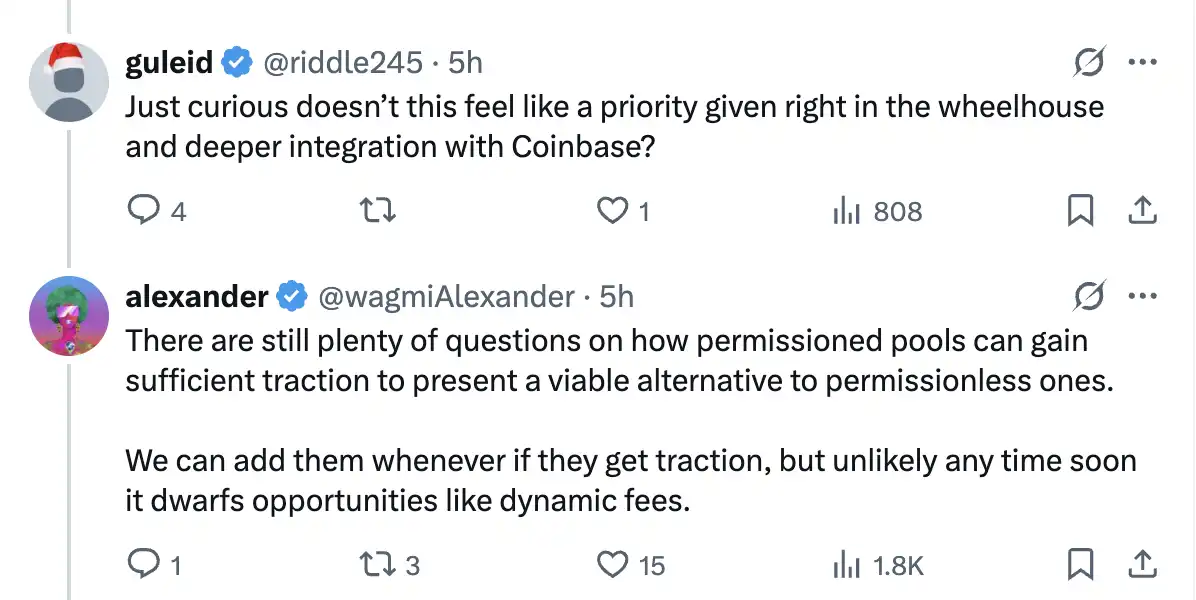The height and width of the screenshot is (600, 1196).
Task: Open Grok icon on alexander's tweet
Action: (1089, 297)
